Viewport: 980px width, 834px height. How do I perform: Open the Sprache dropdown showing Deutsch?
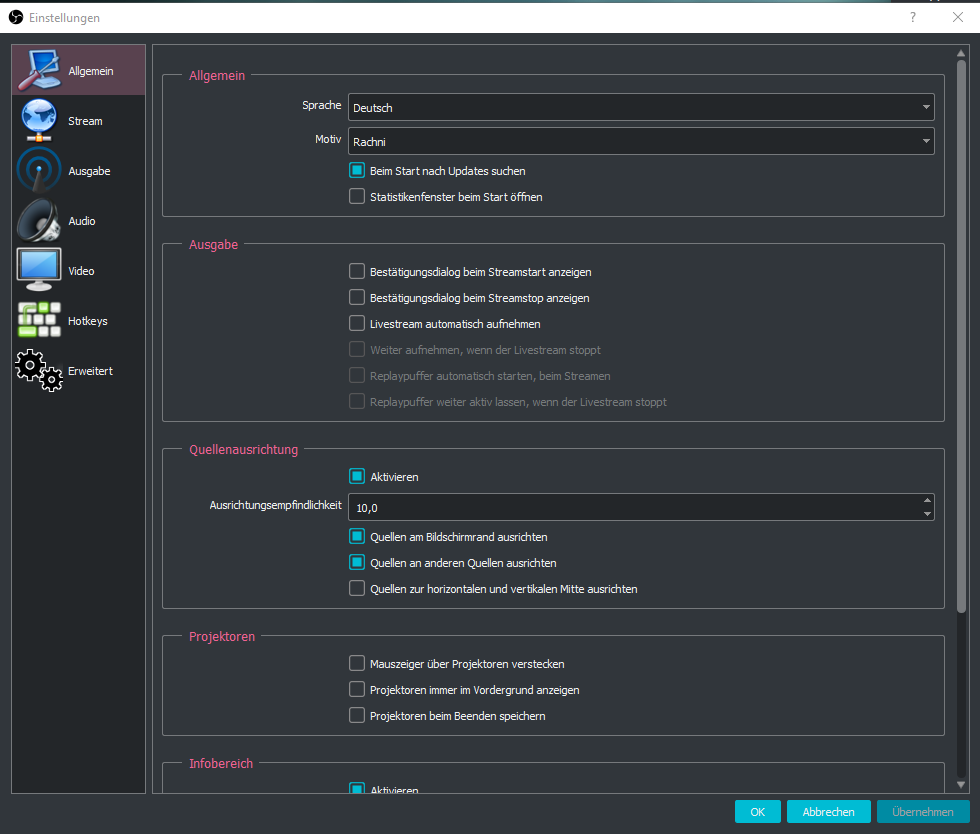click(640, 107)
